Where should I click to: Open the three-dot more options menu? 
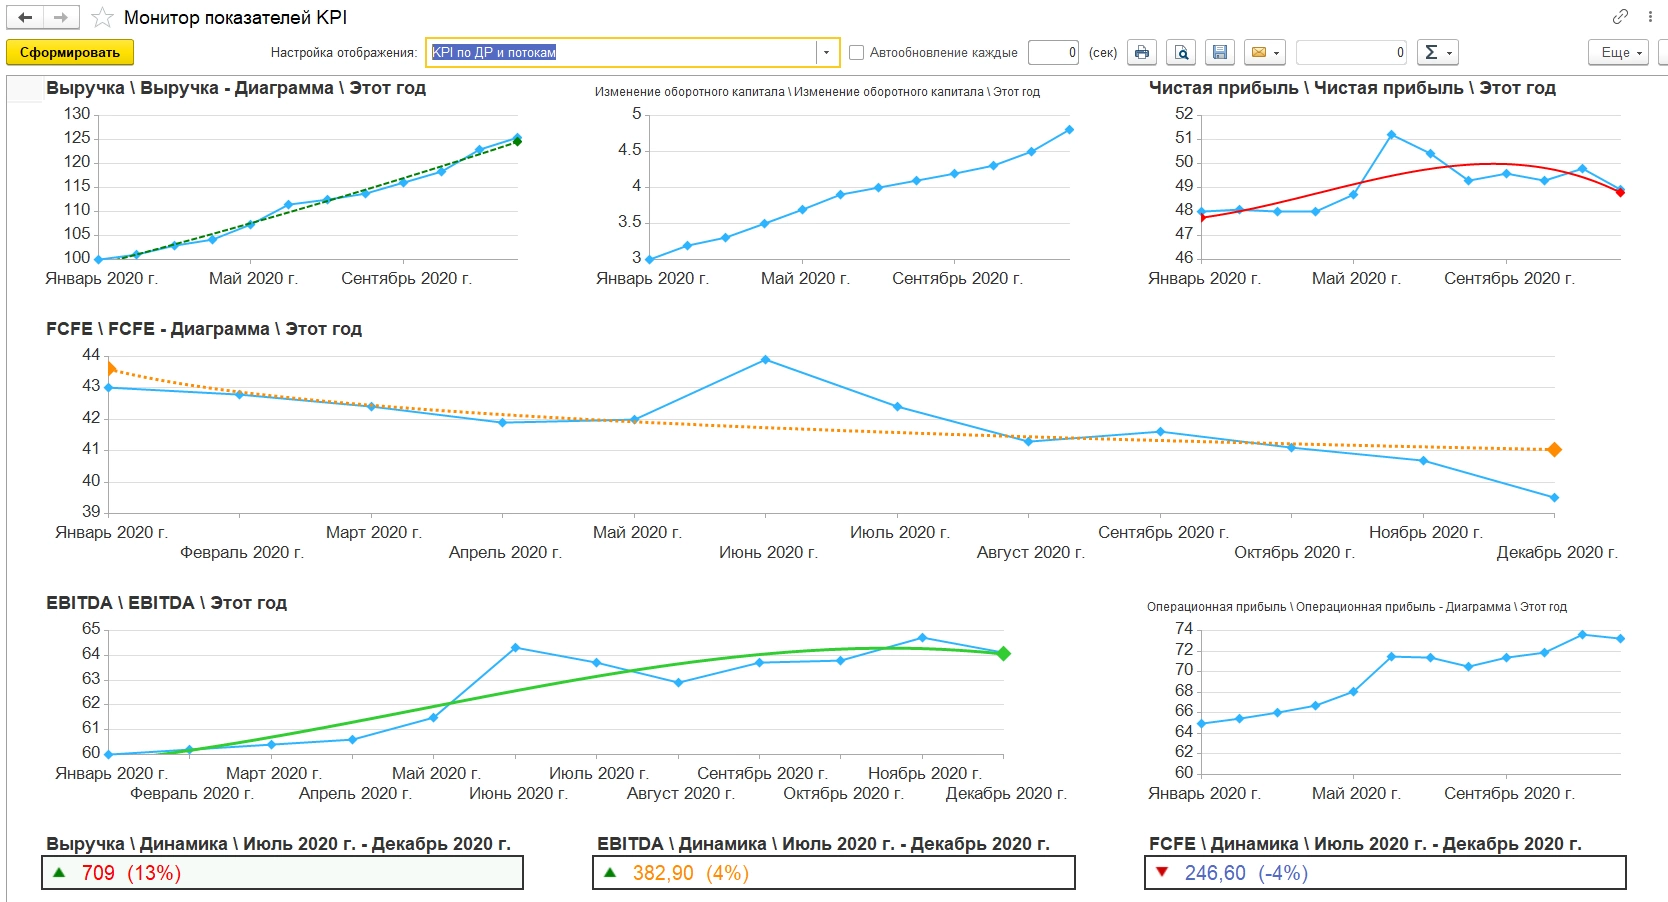click(x=1650, y=16)
